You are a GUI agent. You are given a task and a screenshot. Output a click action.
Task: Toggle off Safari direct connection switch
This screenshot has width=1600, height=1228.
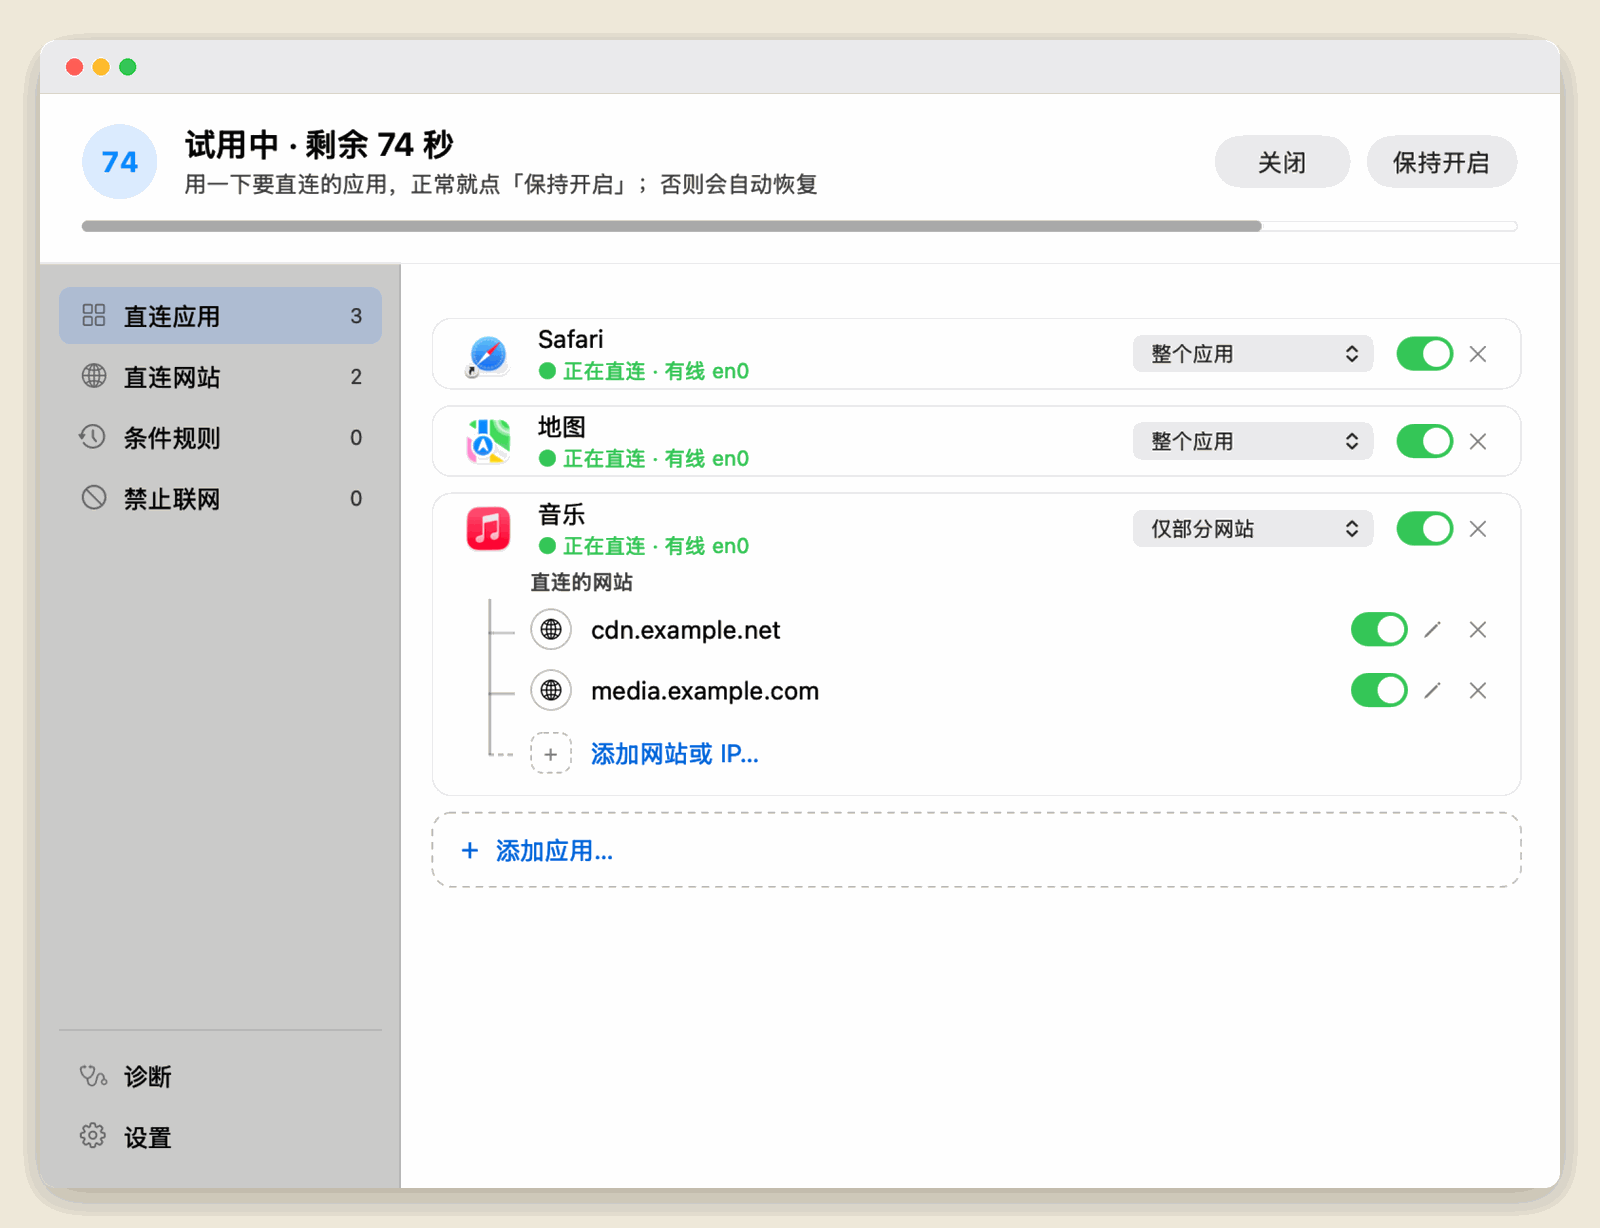[x=1424, y=354]
